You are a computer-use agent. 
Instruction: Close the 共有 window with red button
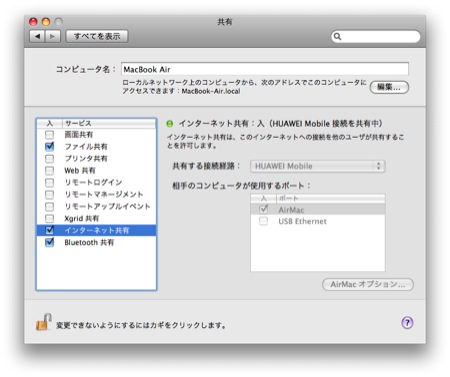click(33, 22)
